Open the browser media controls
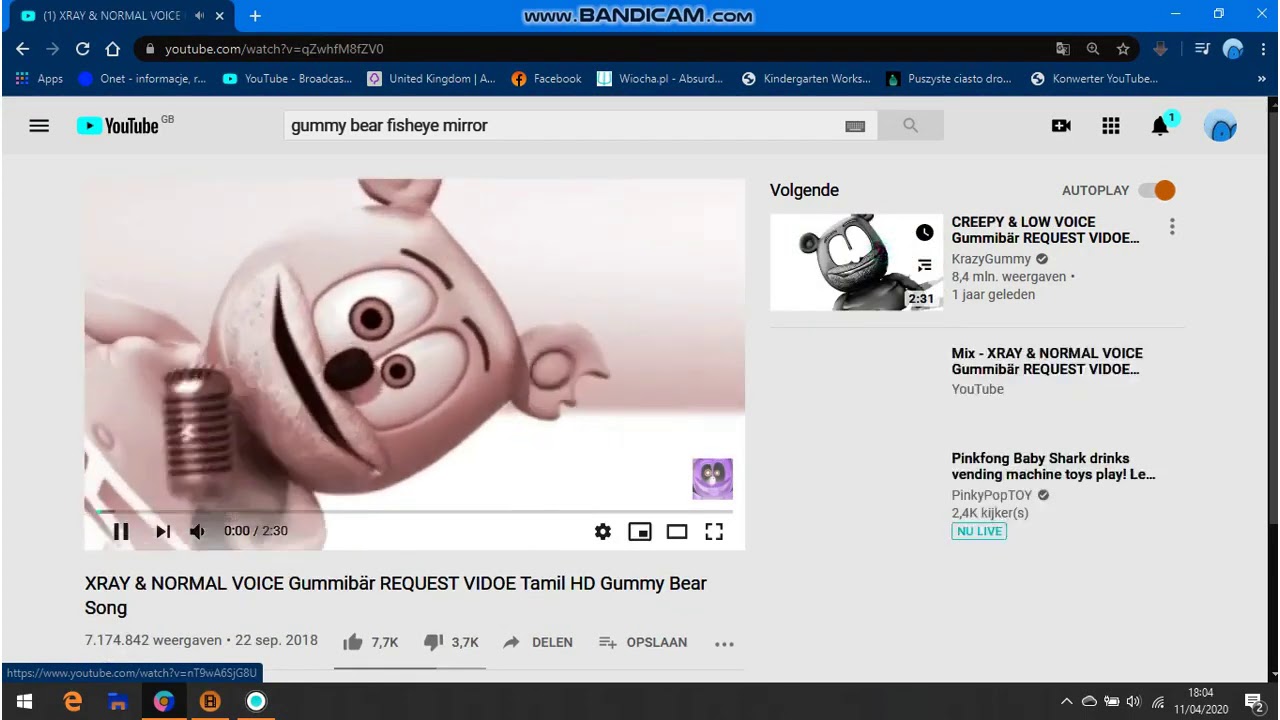Viewport: 1280px width, 720px height. click(1202, 49)
